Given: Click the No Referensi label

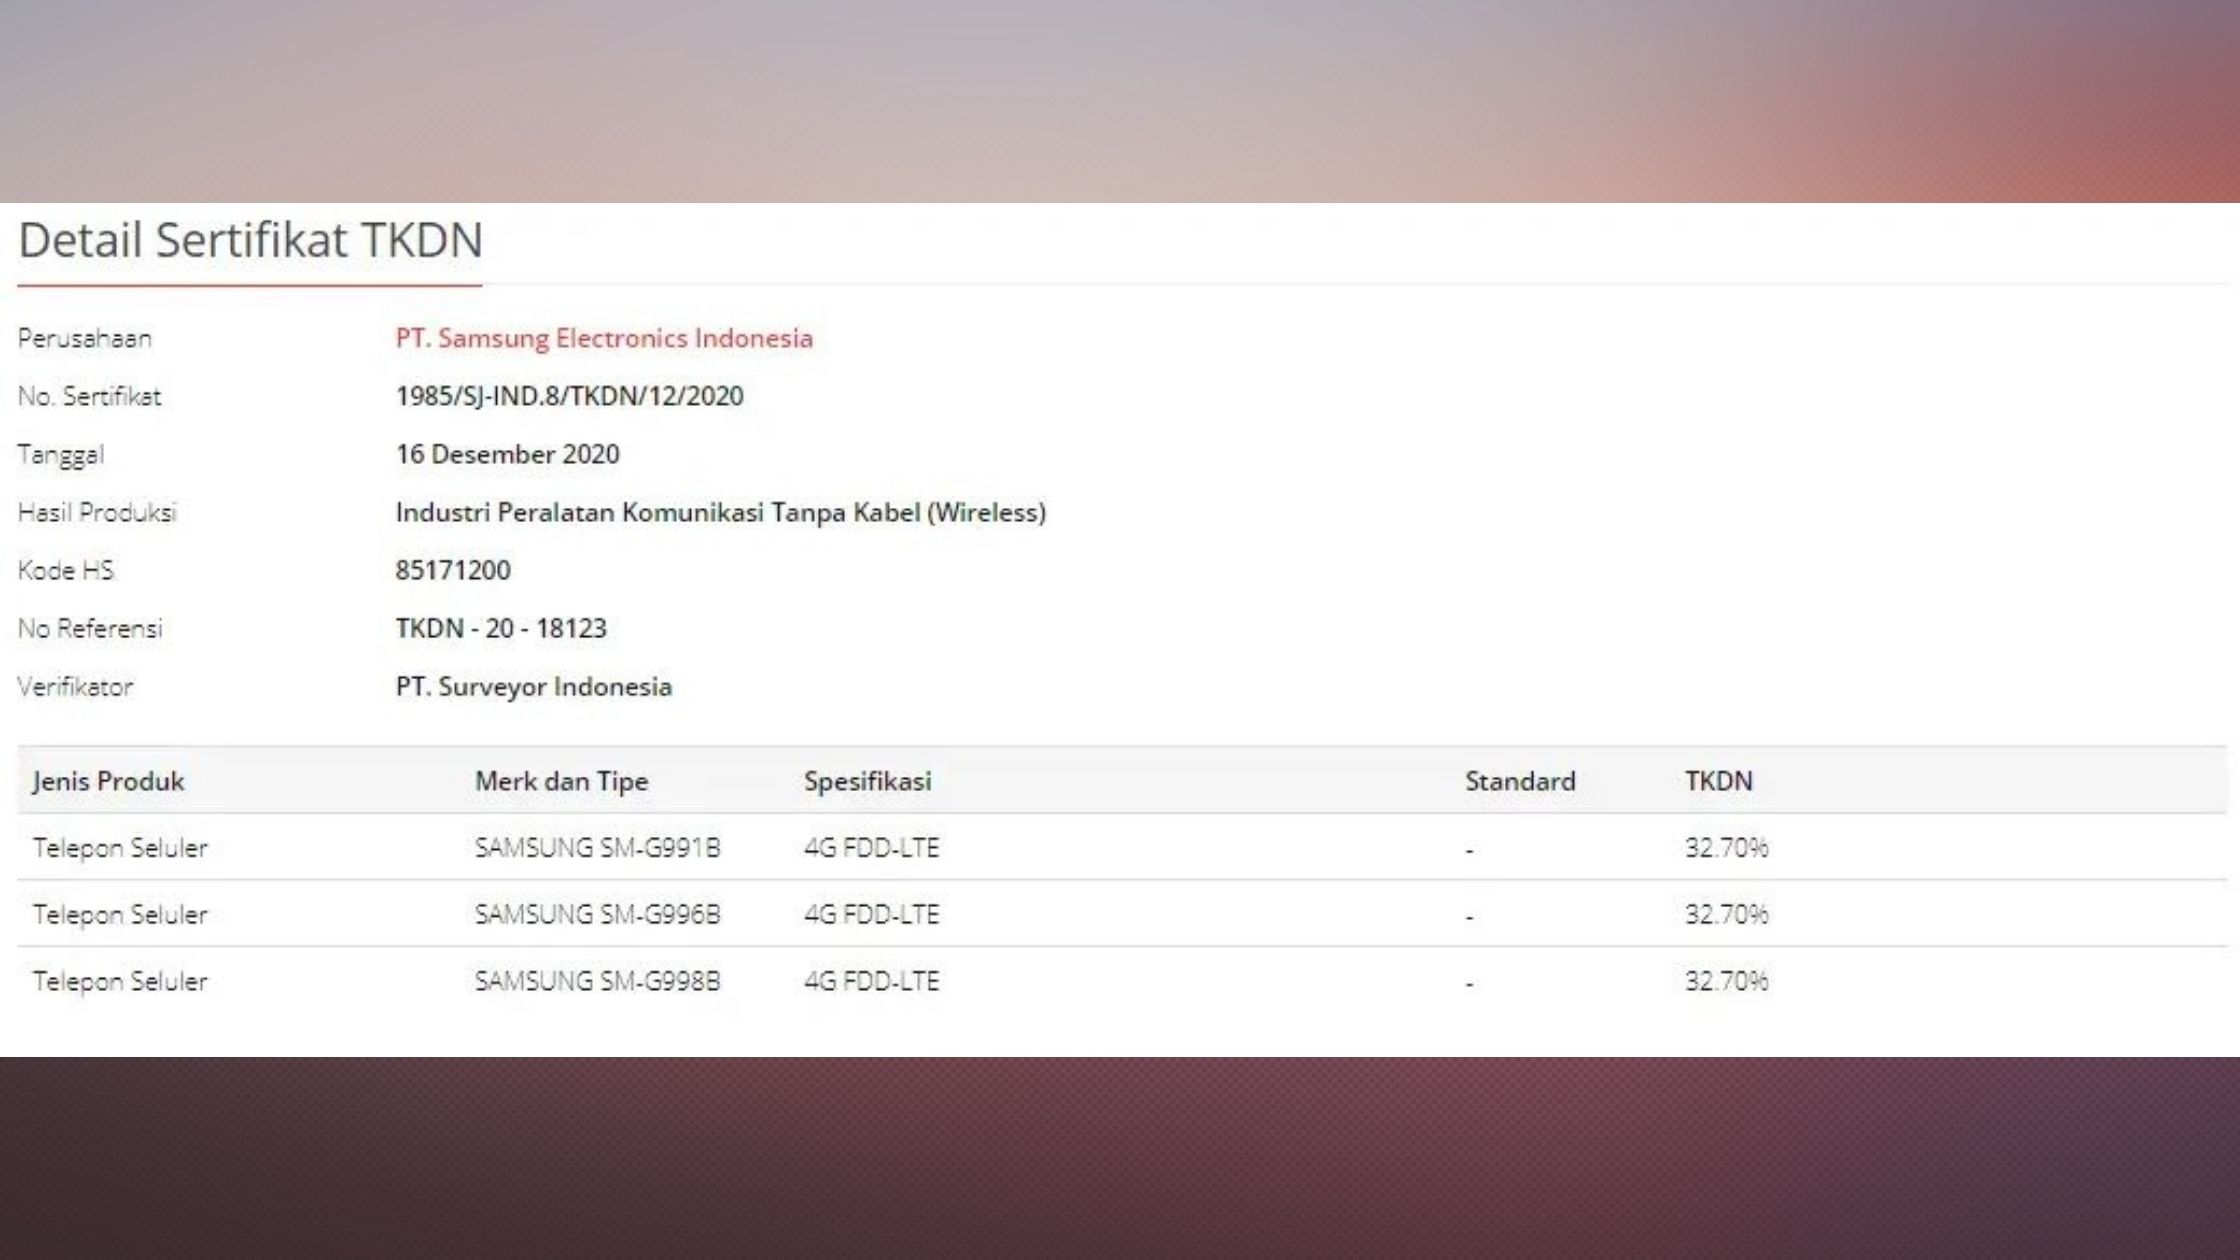Looking at the screenshot, I should tap(89, 628).
